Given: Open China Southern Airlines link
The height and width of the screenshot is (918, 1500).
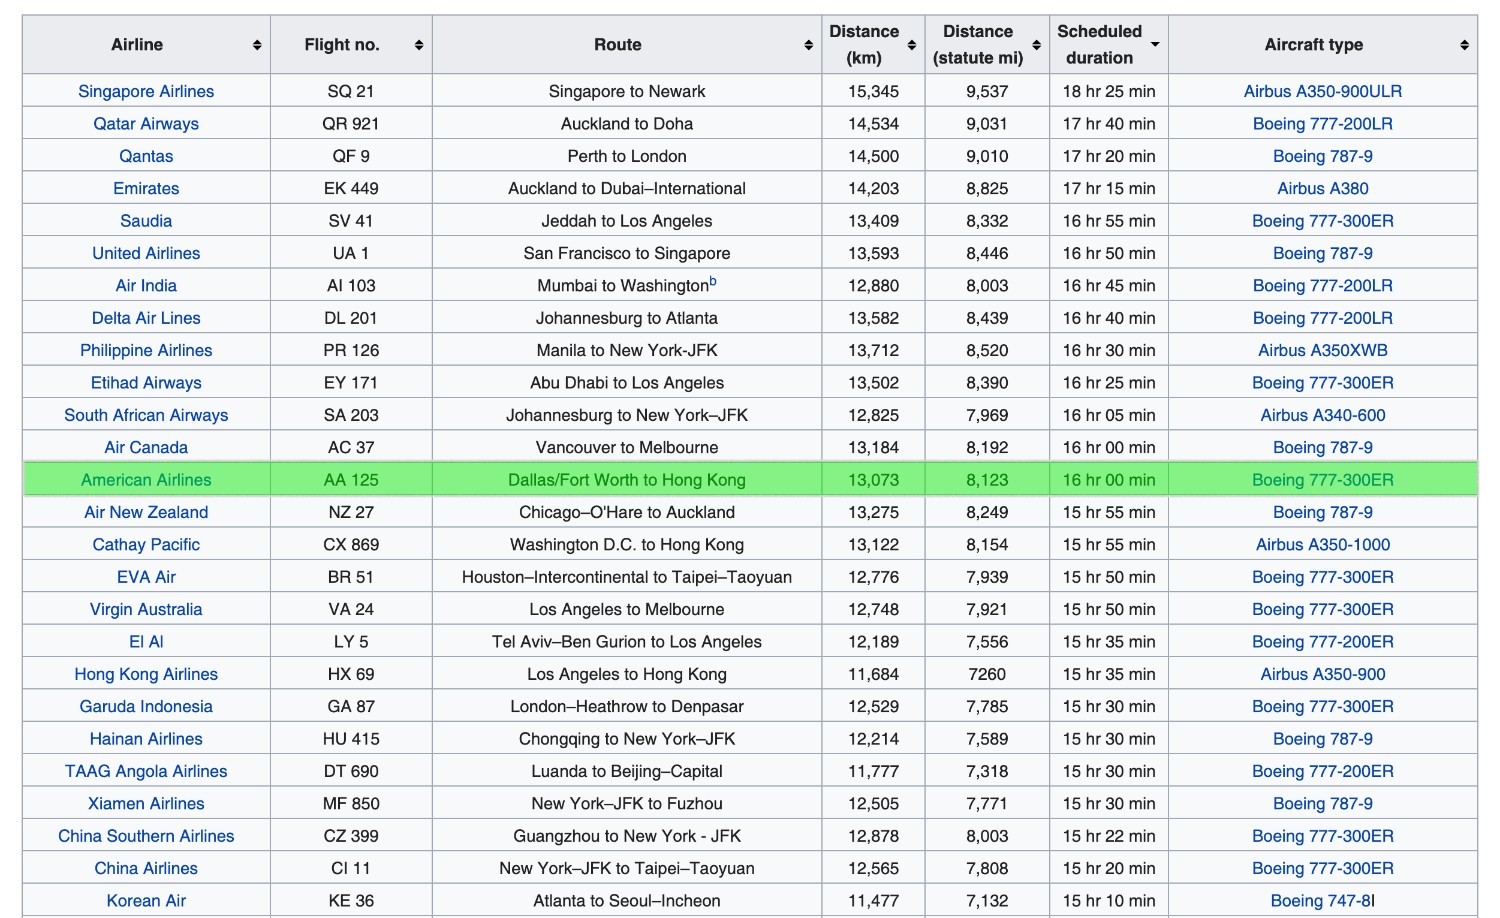Looking at the screenshot, I should pos(146,836).
